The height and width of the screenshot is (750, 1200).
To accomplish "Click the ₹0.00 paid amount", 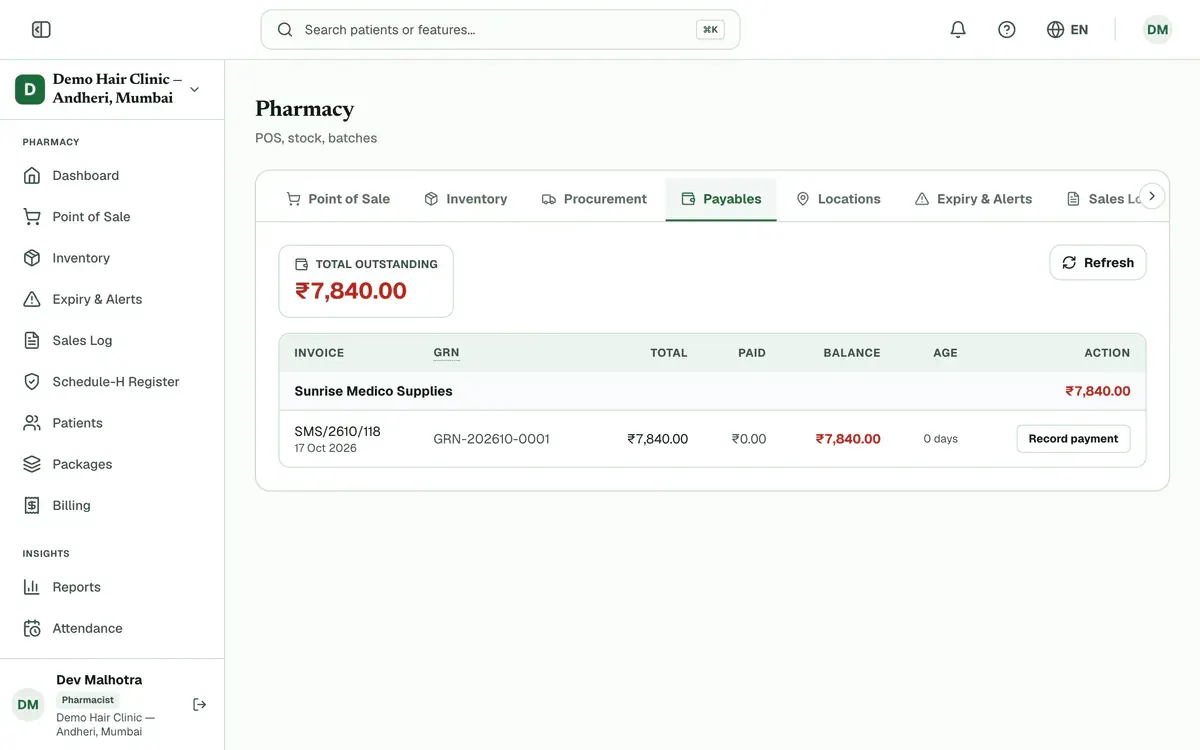I will pyautogui.click(x=749, y=439).
